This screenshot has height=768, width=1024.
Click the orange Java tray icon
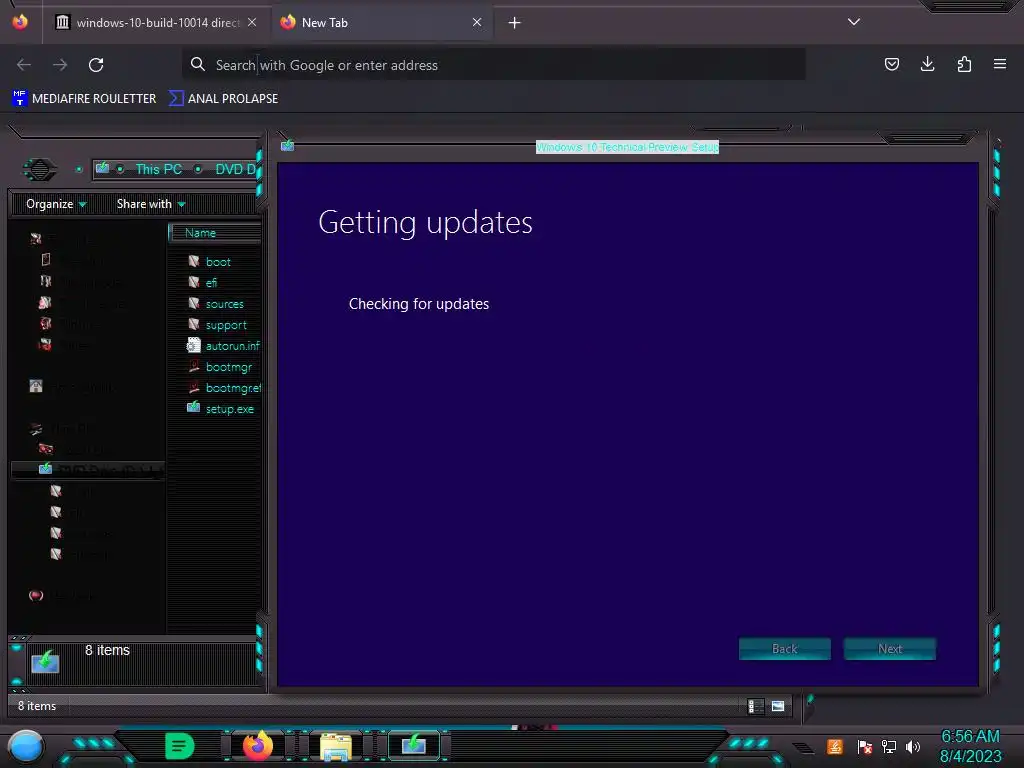coord(835,746)
